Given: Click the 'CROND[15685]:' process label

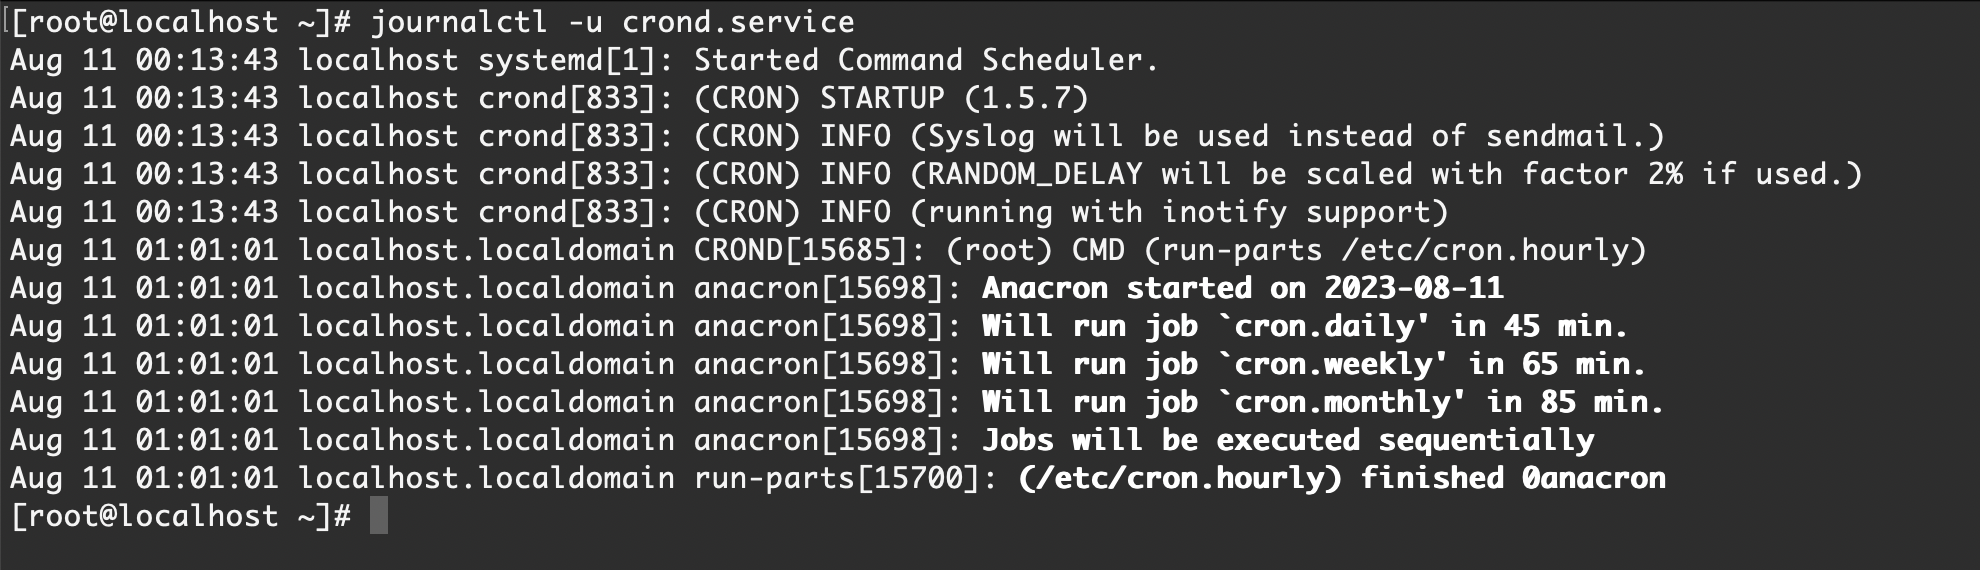Looking at the screenshot, I should point(809,250).
